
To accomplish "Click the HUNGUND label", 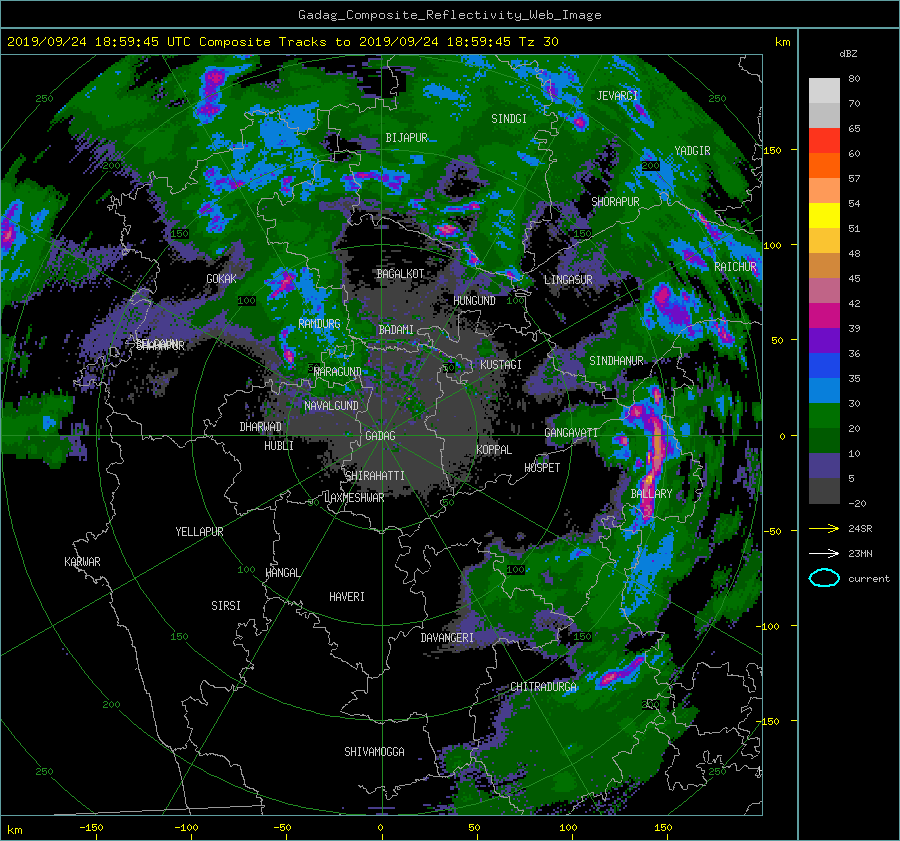I will click(474, 301).
